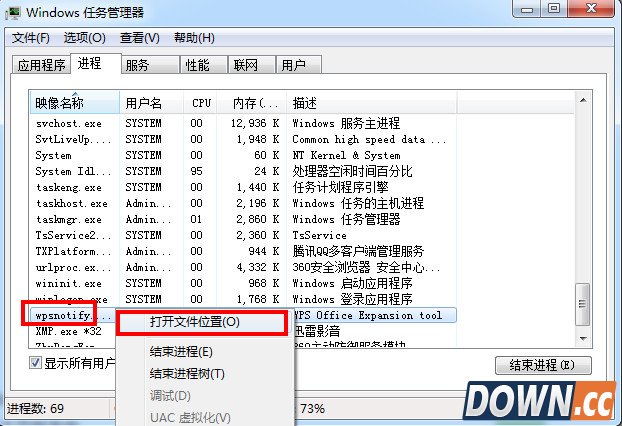
Task: Click the 结束进程(E) button
Action: click(x=543, y=365)
